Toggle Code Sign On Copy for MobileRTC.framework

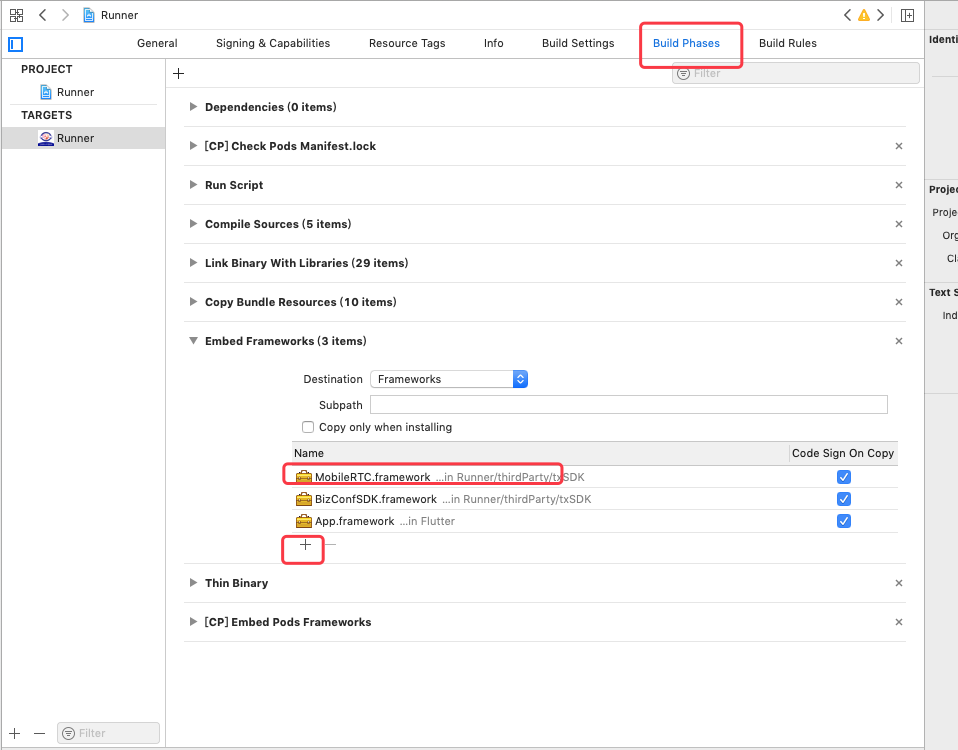point(844,477)
